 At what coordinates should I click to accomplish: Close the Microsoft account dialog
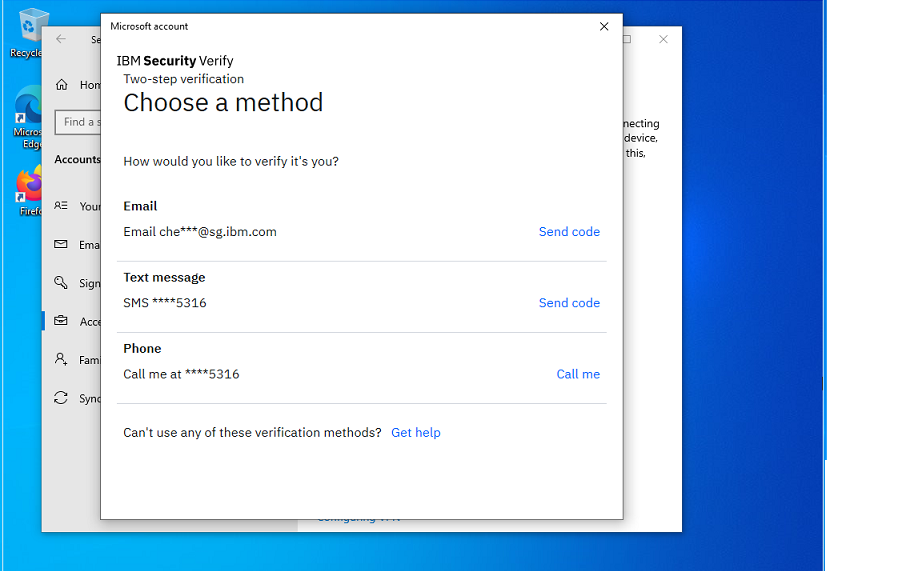tap(604, 26)
